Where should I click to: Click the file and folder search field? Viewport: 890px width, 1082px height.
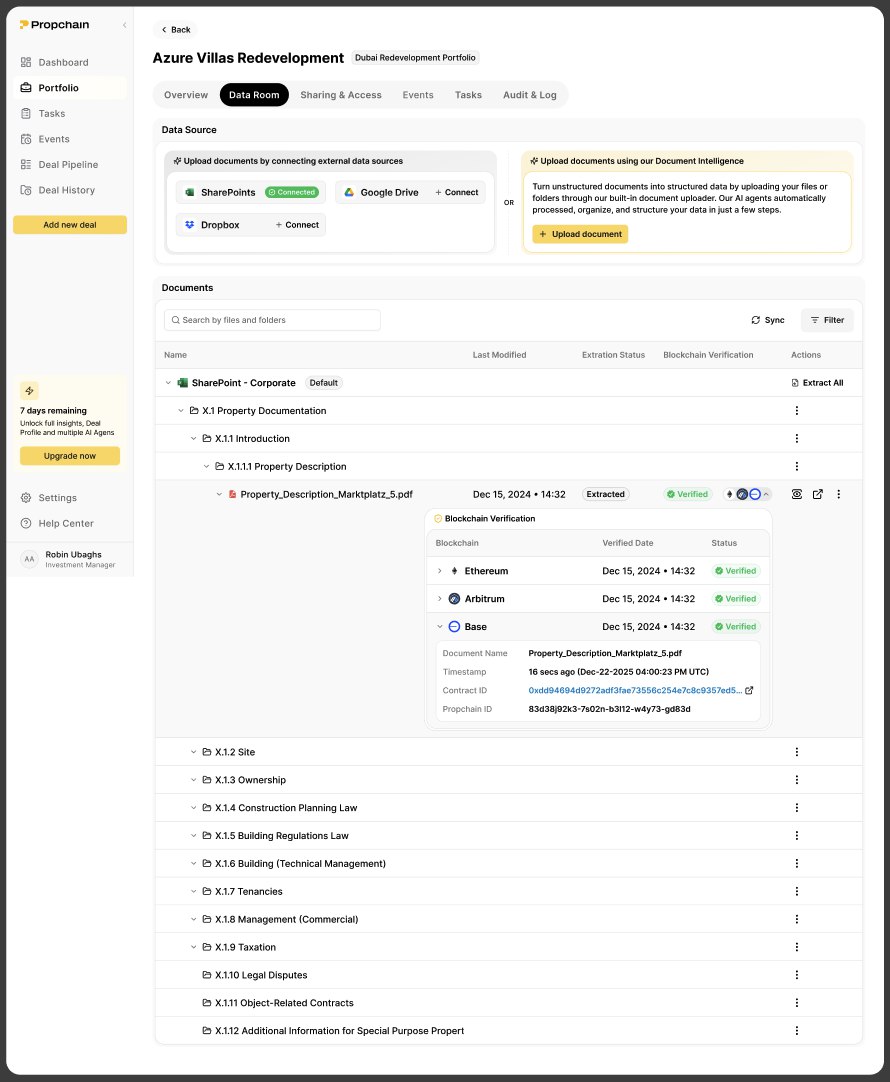point(272,320)
